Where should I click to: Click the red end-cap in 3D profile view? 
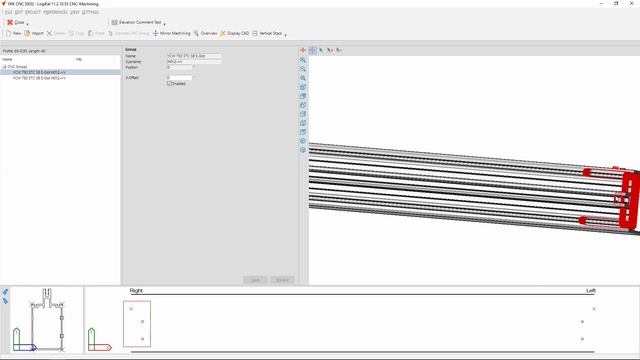click(629, 200)
